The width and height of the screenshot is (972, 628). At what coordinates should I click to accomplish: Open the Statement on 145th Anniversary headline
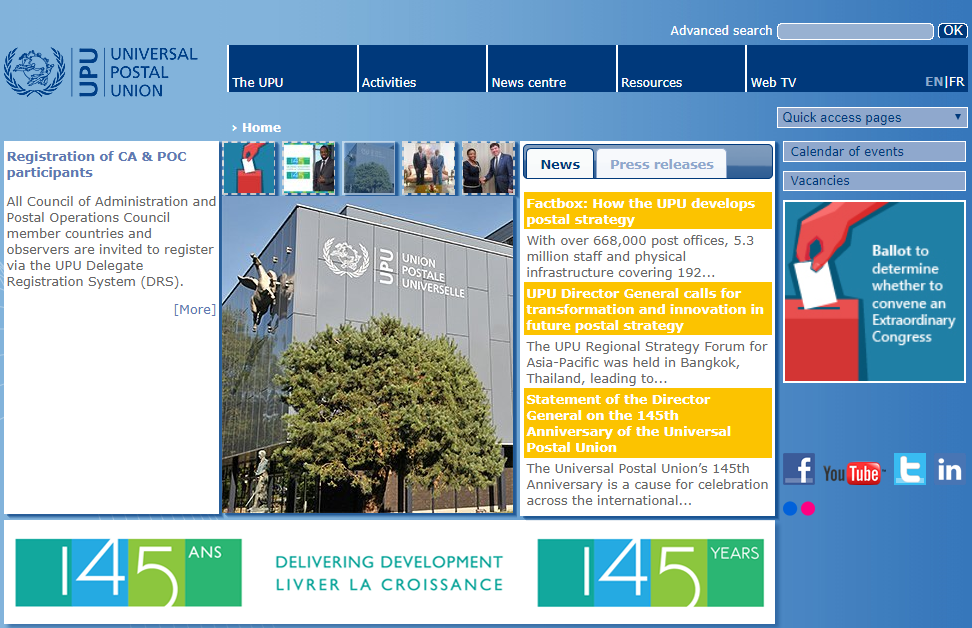pyautogui.click(x=647, y=423)
